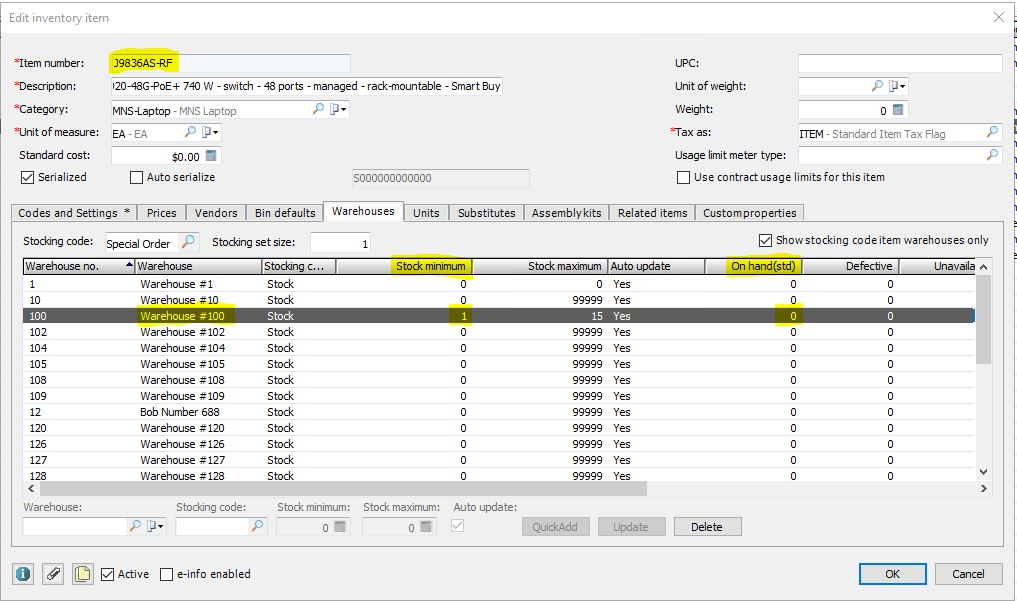The height and width of the screenshot is (601, 1017).
Task: Close the Edit inventory item dialog
Action: [x=999, y=18]
